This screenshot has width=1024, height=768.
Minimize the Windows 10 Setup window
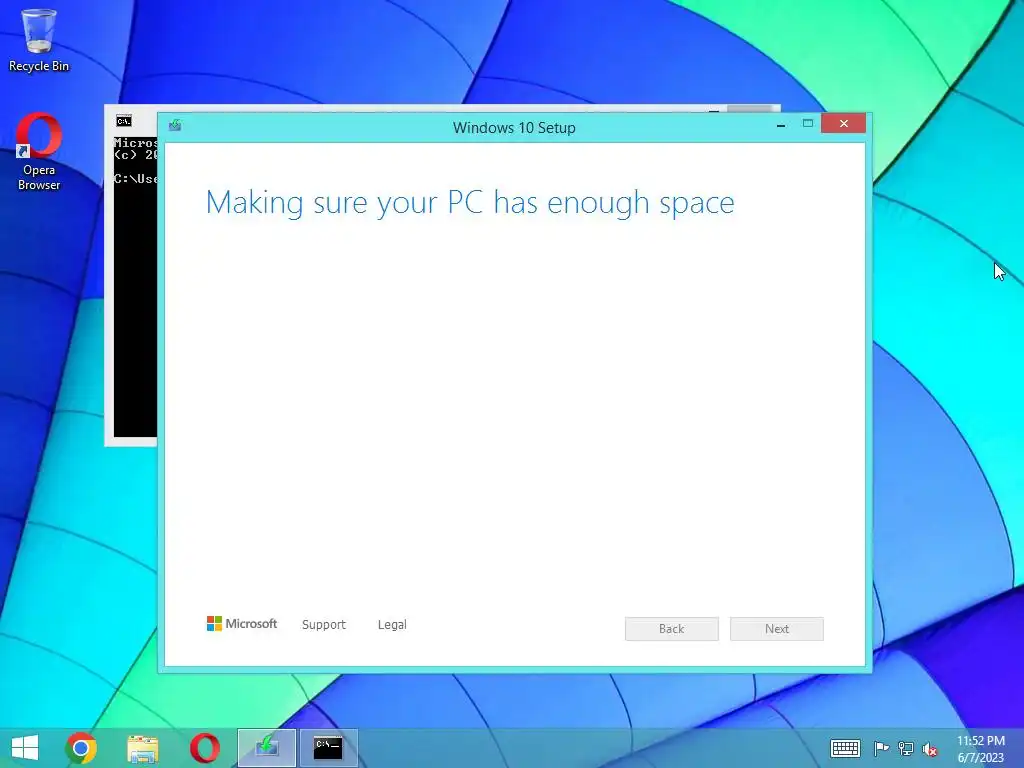click(x=781, y=124)
